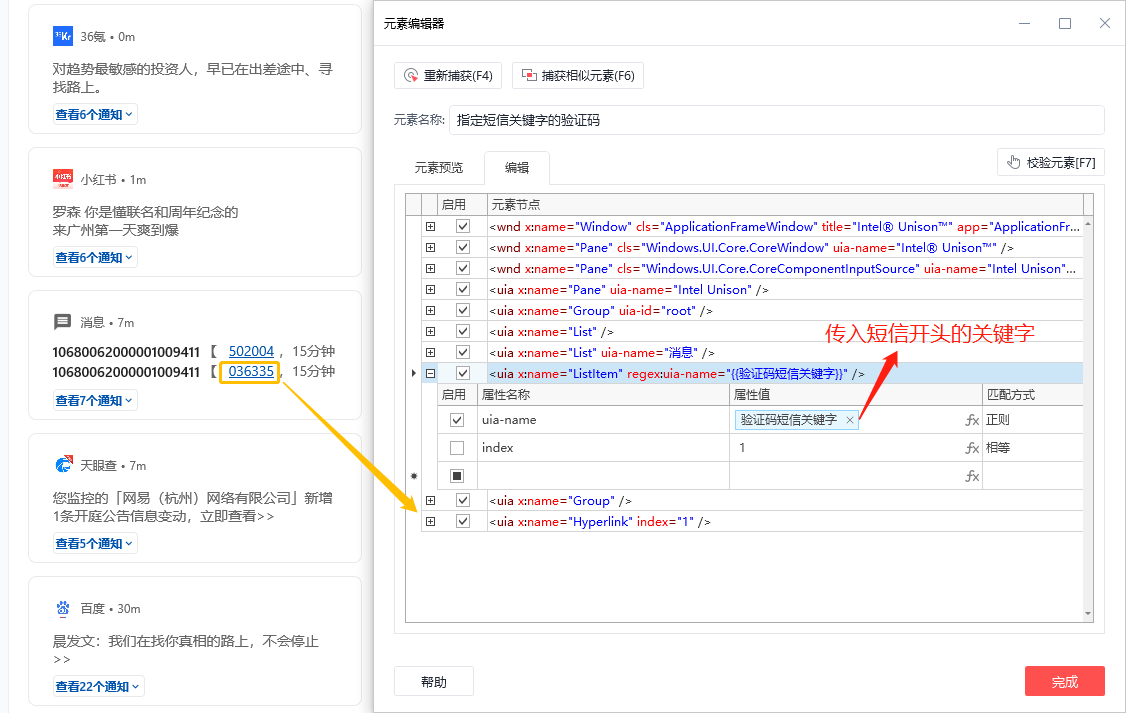Select the 编辑 tab
1126x713 pixels.
[516, 167]
